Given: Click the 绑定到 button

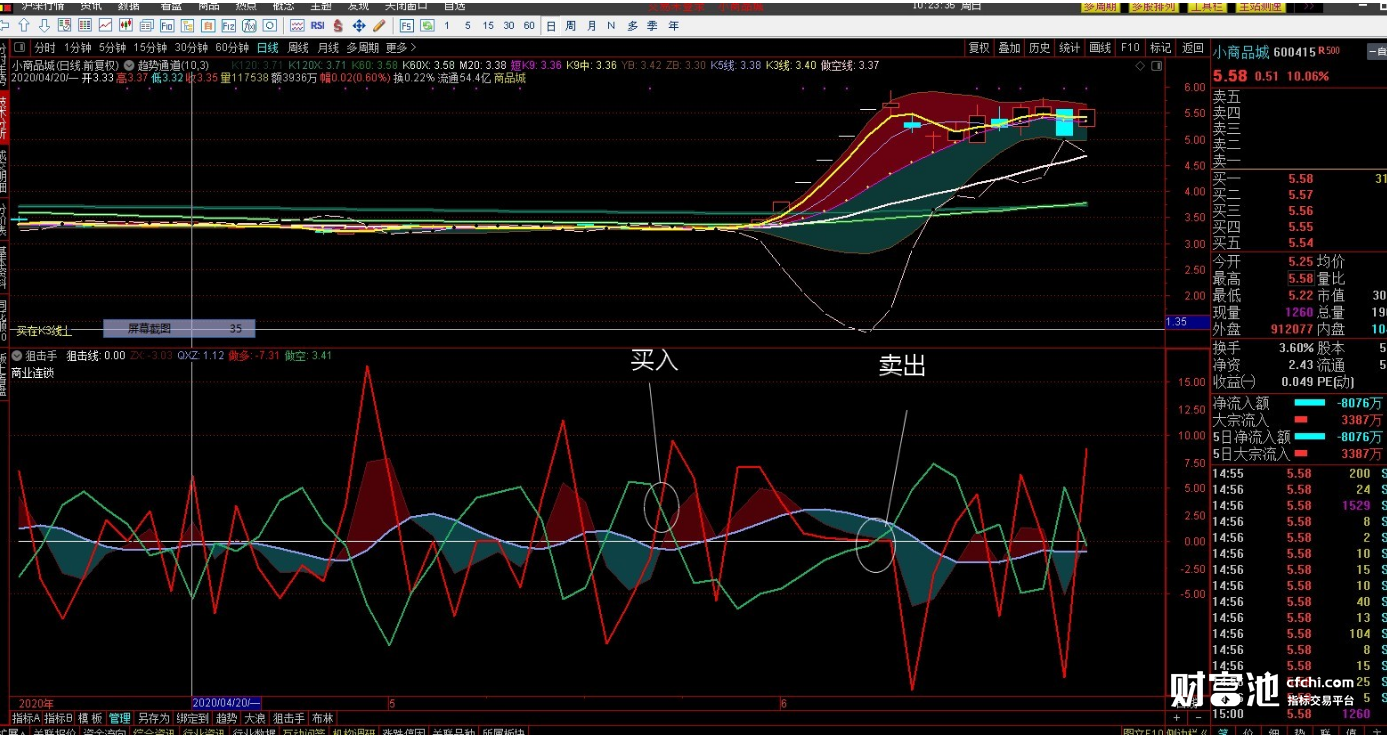Looking at the screenshot, I should point(192,718).
